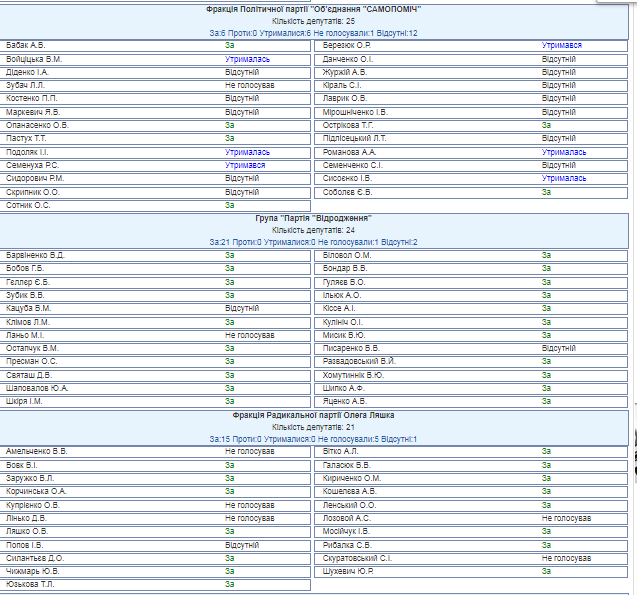Screen dimensions: 637x595
Task: Click the name Данченко О.І.
Action: coord(348,59)
